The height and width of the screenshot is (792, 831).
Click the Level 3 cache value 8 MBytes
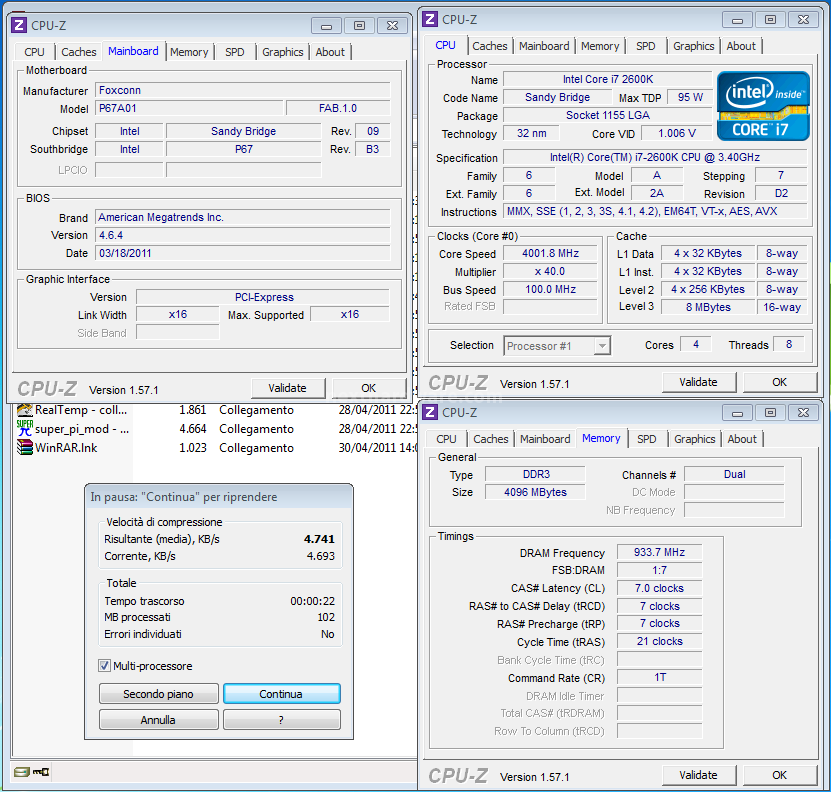[708, 307]
